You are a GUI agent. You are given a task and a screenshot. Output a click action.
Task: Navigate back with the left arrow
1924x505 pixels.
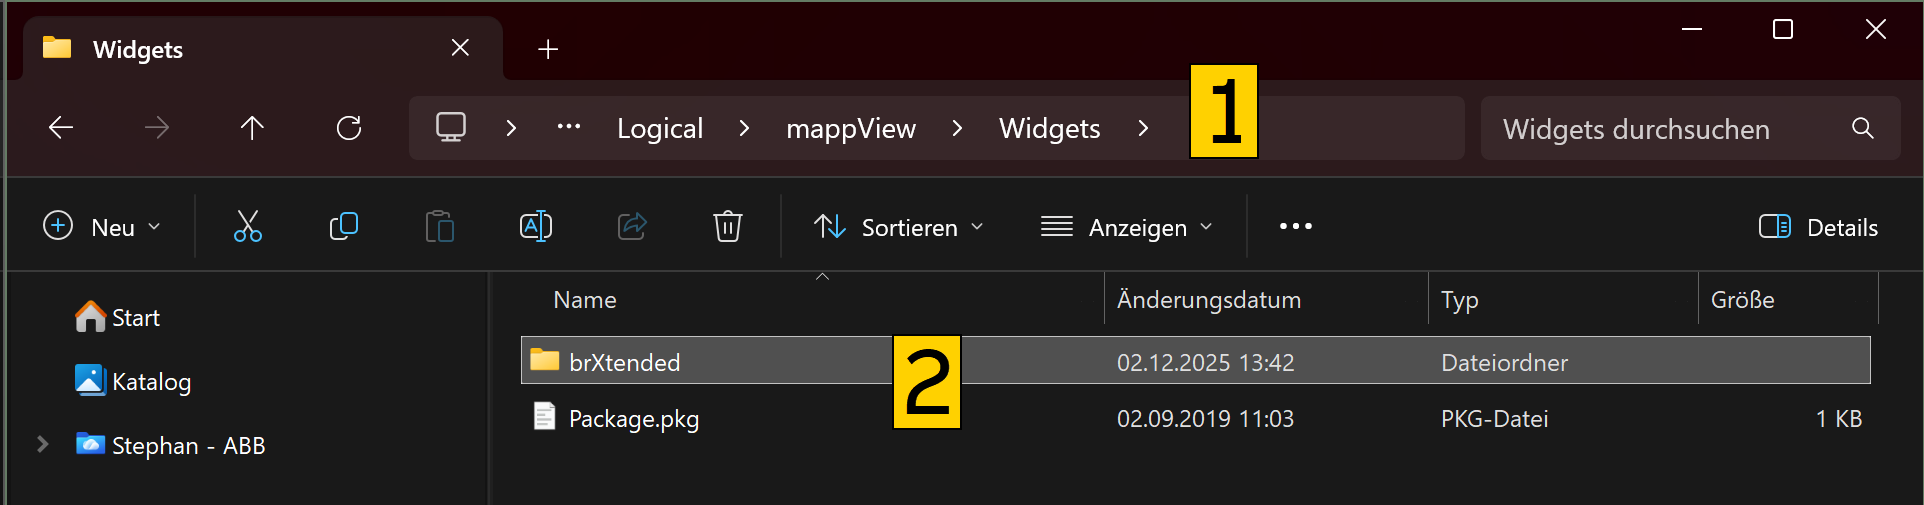[x=61, y=128]
